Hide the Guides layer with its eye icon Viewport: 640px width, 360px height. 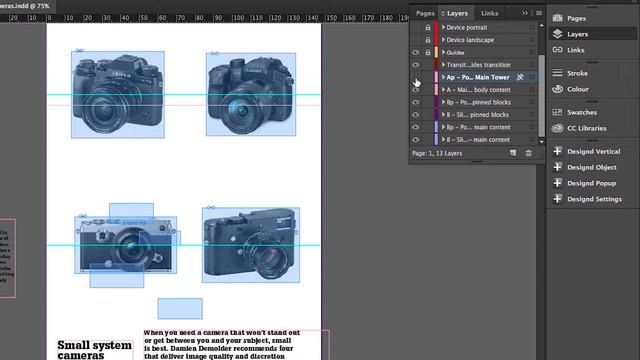(416, 52)
